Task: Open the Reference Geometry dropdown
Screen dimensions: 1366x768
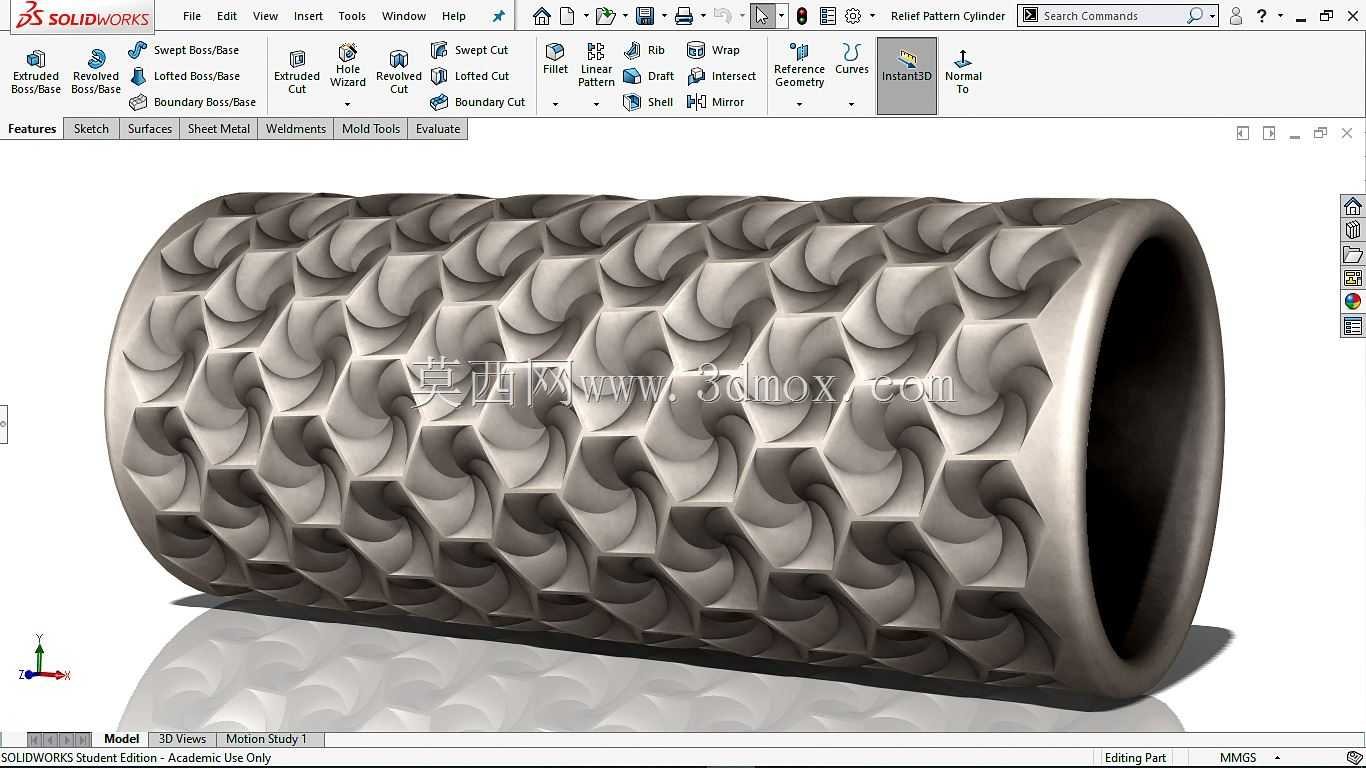Action: (x=799, y=104)
